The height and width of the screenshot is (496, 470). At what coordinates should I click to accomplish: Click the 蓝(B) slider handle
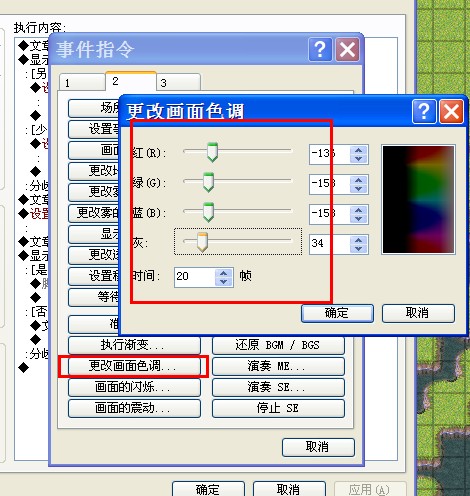pos(209,212)
